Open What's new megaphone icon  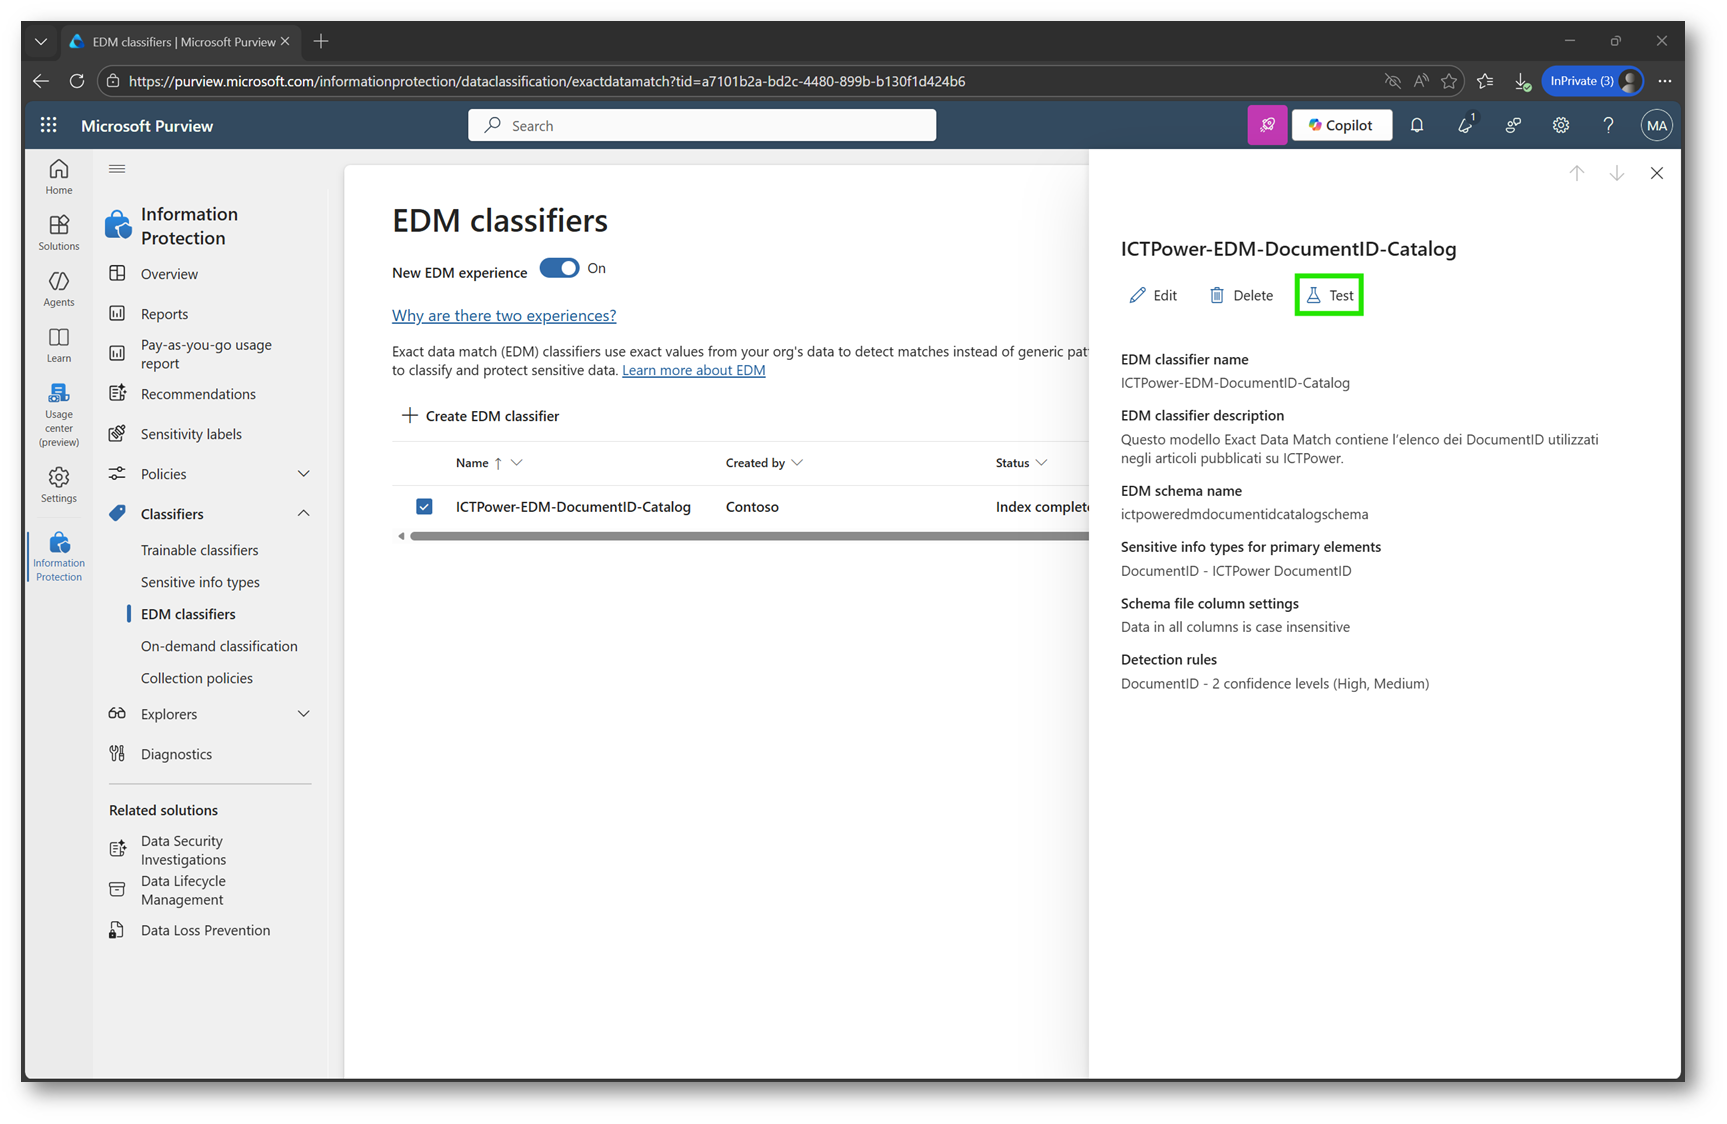tap(1465, 125)
